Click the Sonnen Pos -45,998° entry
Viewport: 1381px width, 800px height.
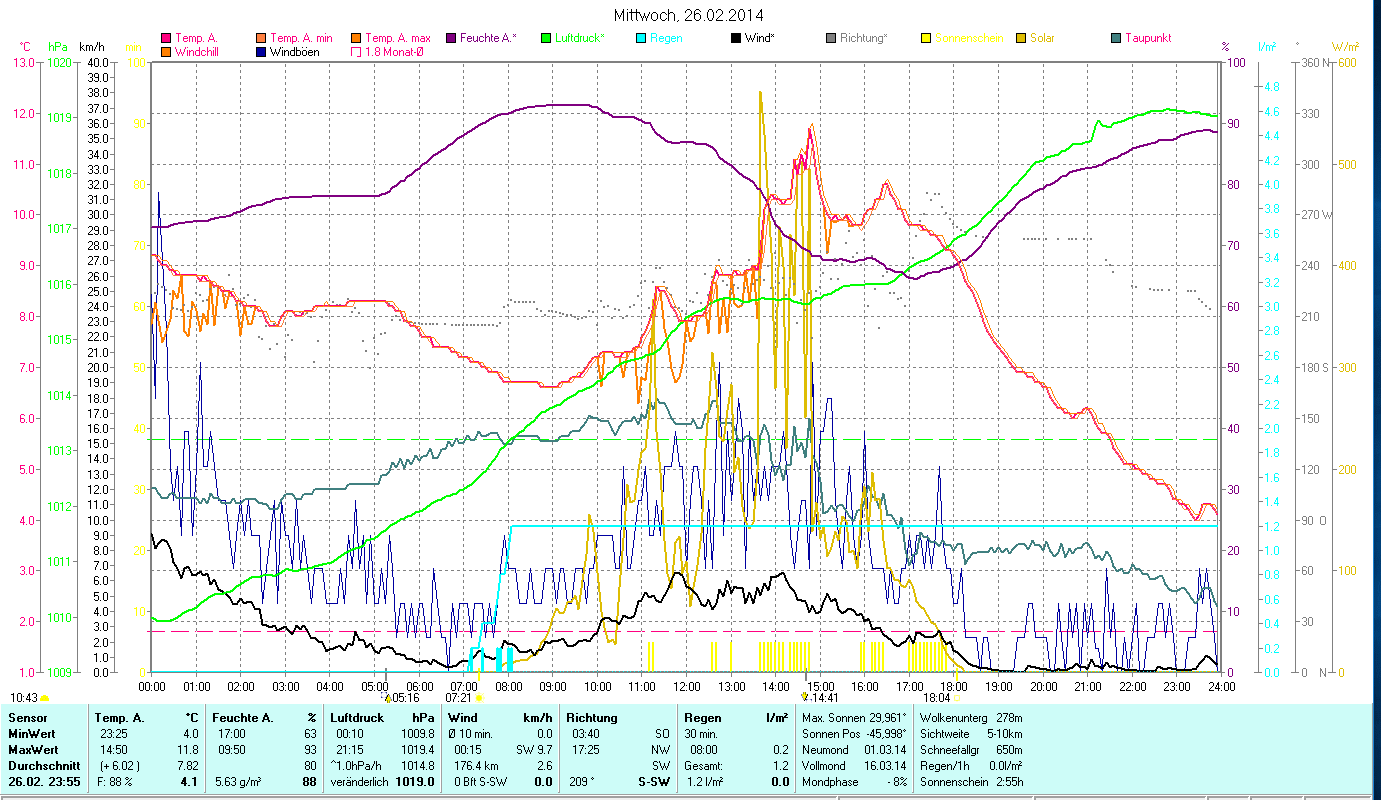pyautogui.click(x=855, y=734)
